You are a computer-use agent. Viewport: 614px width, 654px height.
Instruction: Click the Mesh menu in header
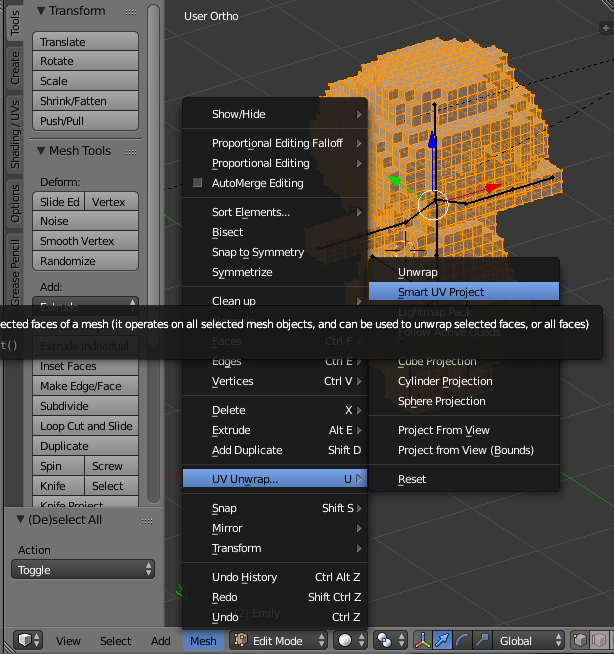tap(203, 641)
